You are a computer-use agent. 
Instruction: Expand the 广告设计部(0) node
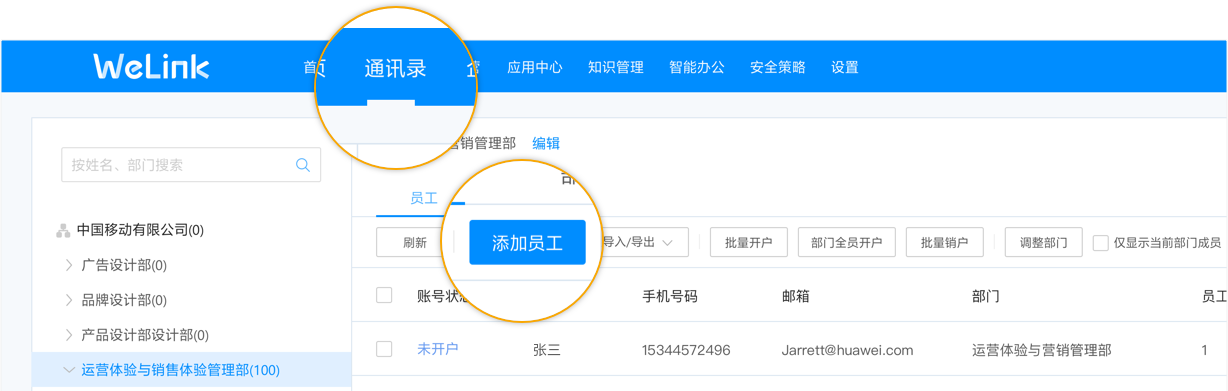[x=69, y=265]
